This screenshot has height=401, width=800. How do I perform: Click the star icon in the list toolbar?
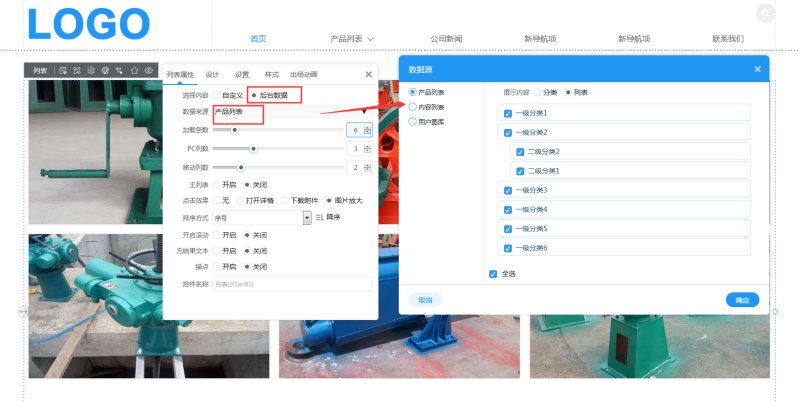pos(134,71)
